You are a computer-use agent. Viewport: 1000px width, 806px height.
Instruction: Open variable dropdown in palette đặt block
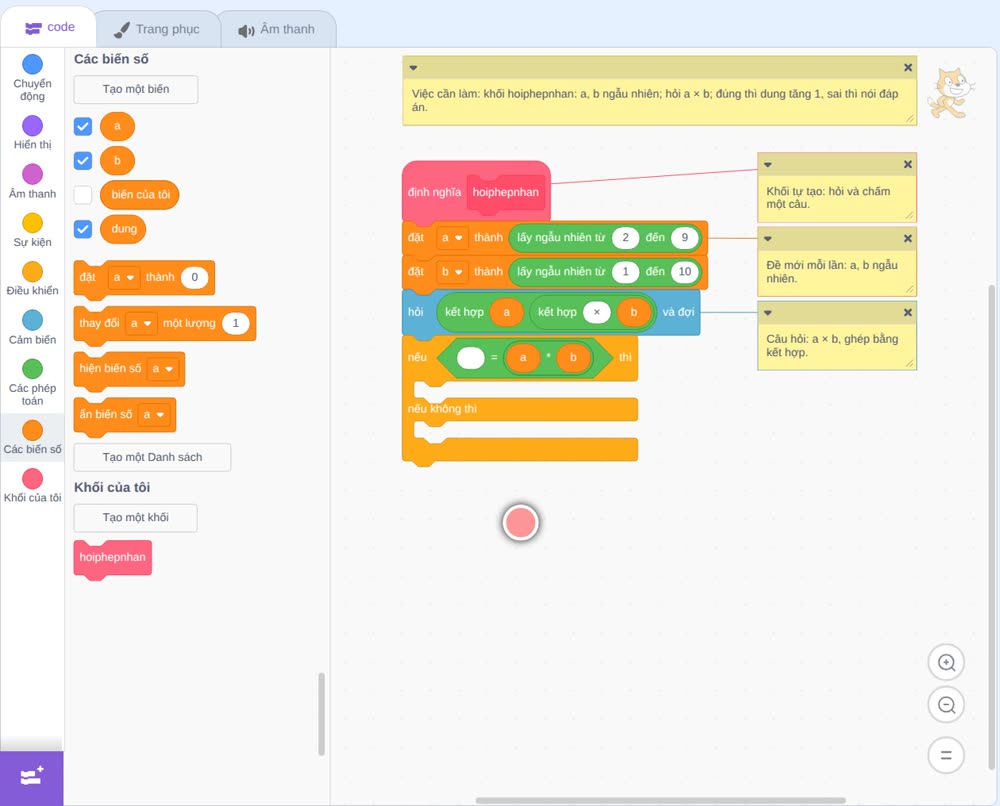(124, 277)
